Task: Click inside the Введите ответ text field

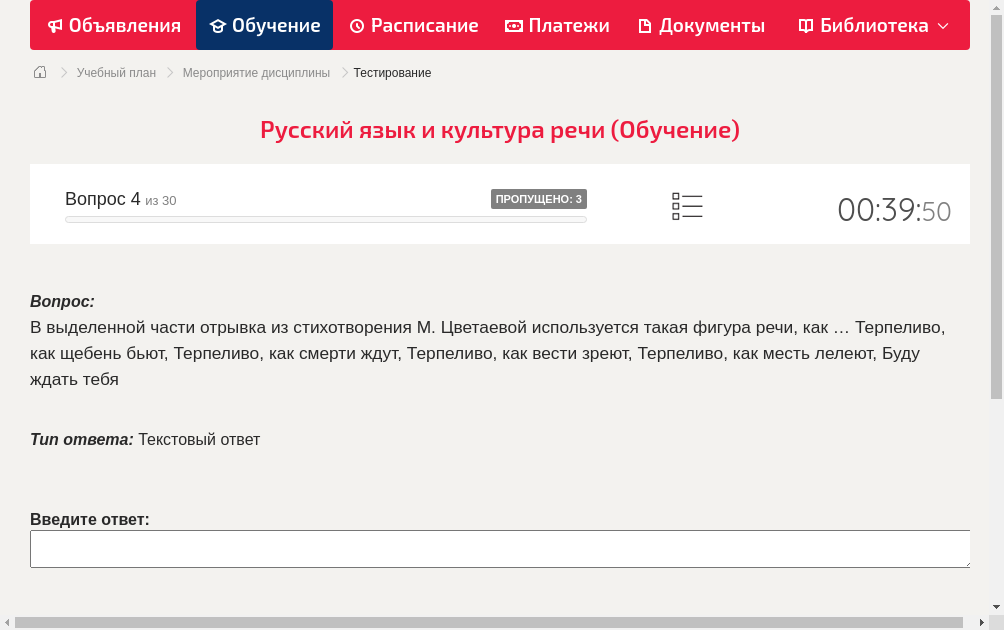Action: 500,548
